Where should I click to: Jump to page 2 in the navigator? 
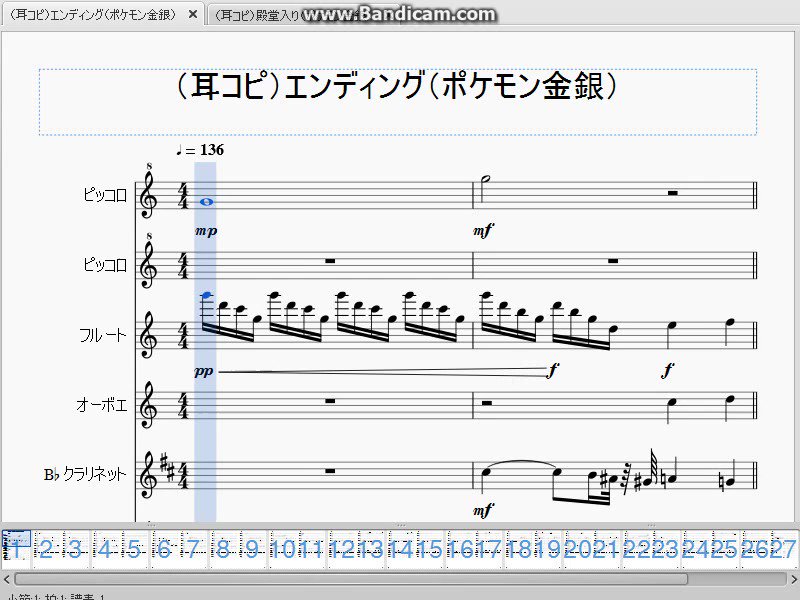46,549
